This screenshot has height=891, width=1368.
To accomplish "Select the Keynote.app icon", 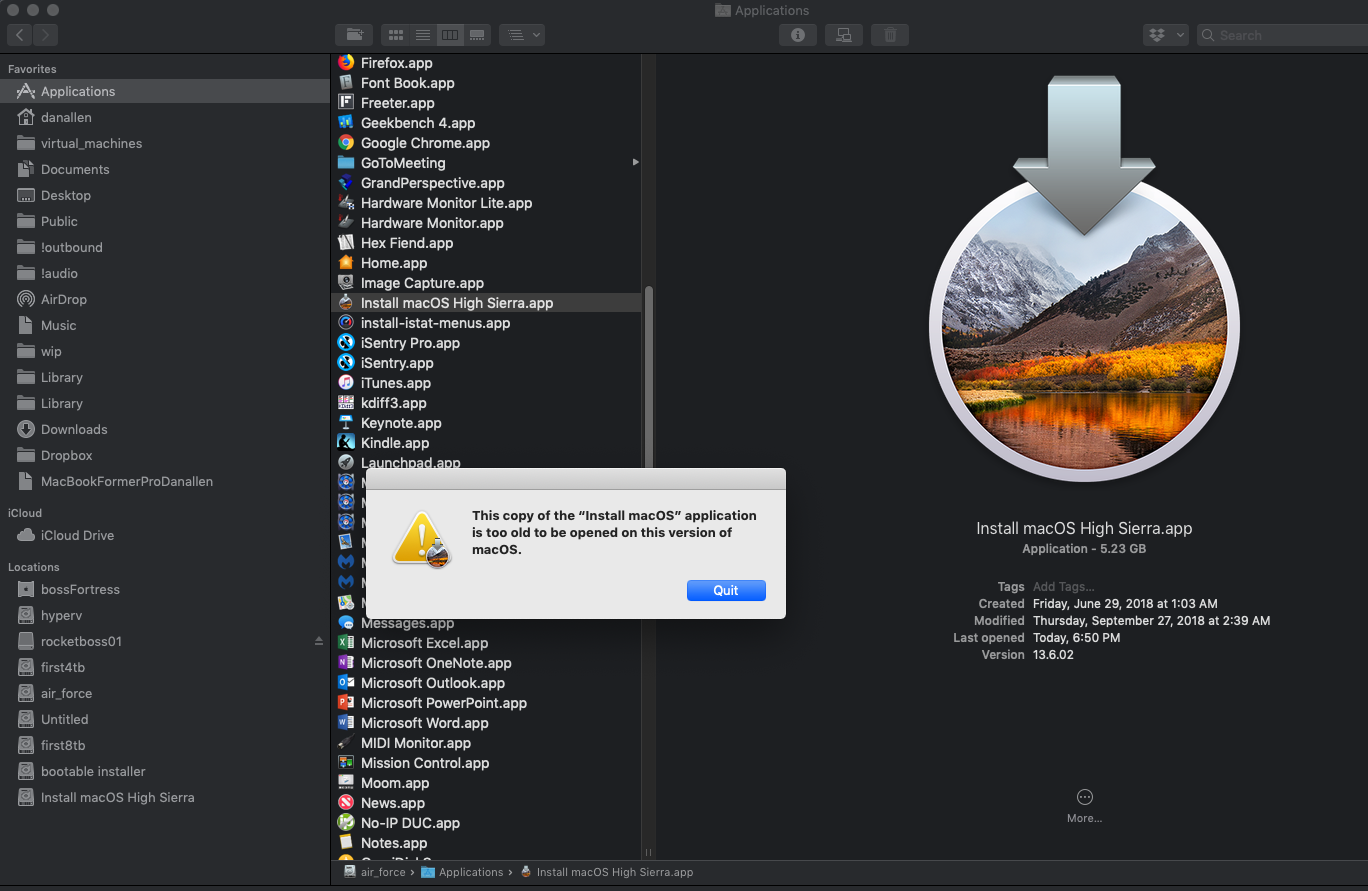I will tap(346, 423).
